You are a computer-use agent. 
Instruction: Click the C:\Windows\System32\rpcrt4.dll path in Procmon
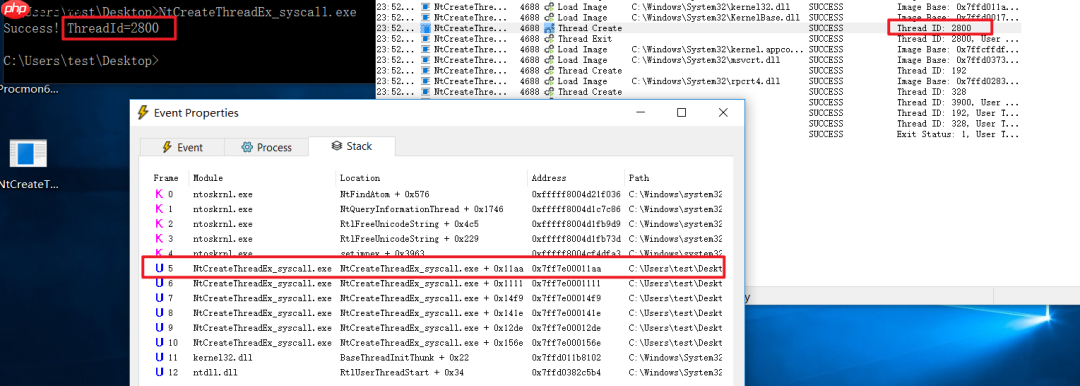click(705, 81)
